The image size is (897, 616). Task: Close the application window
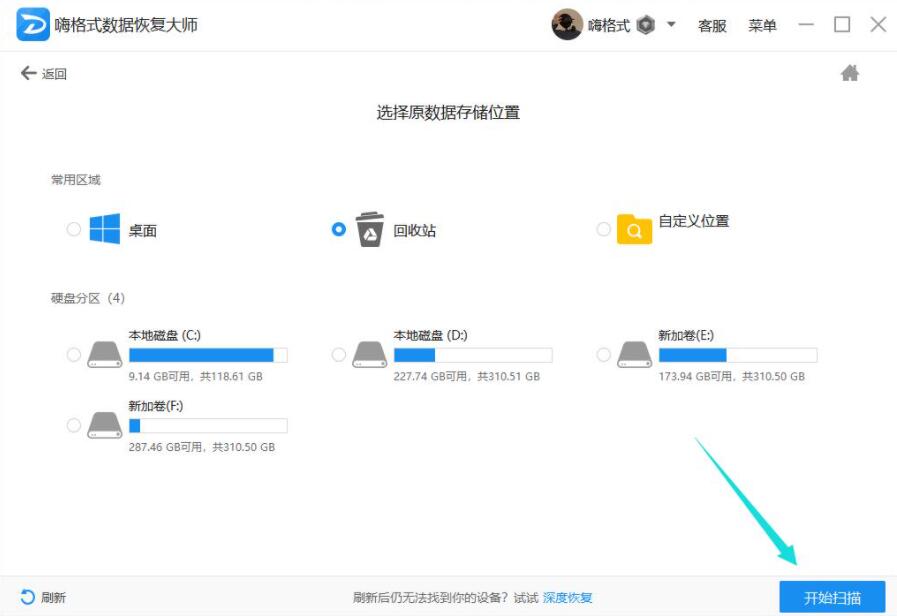[x=878, y=25]
